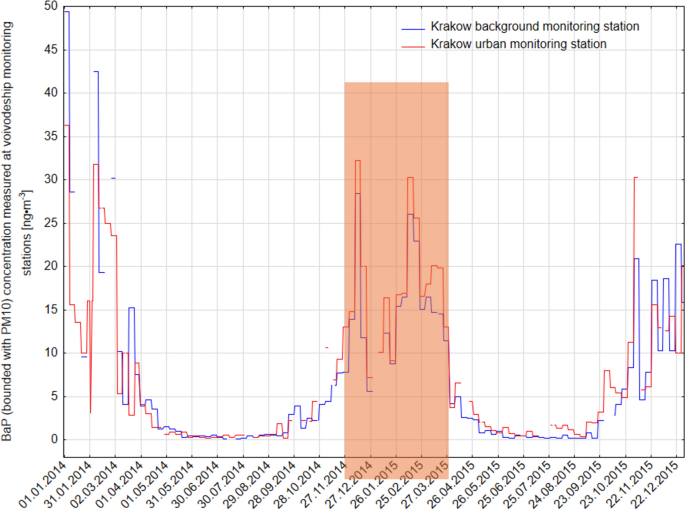Click the blue peak near 49 in January 2014
Viewport: 685px width, 510px height.
pyautogui.click(x=67, y=12)
